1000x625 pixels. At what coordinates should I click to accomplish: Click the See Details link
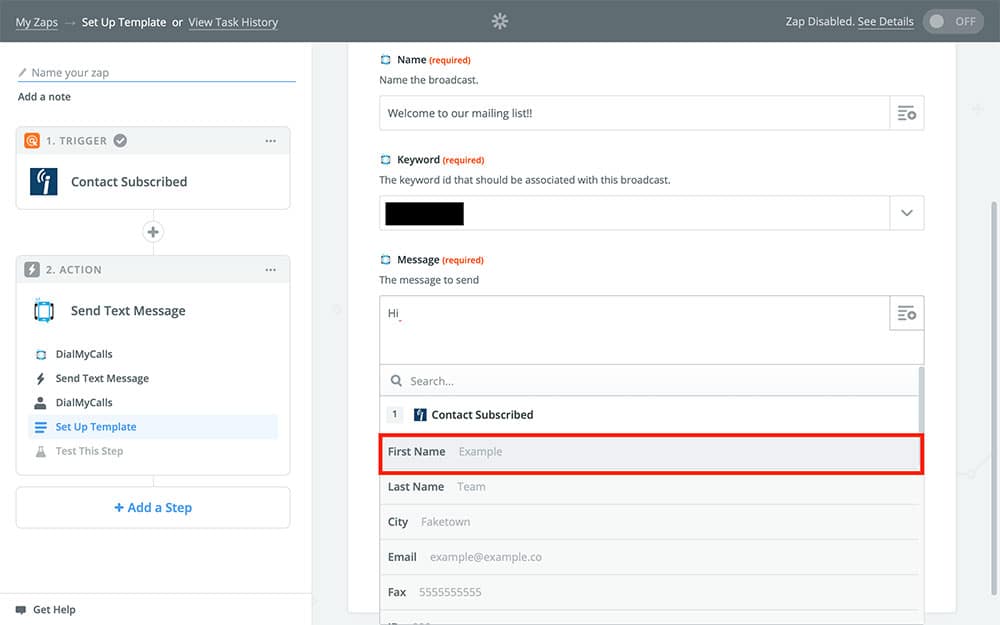coord(885,22)
